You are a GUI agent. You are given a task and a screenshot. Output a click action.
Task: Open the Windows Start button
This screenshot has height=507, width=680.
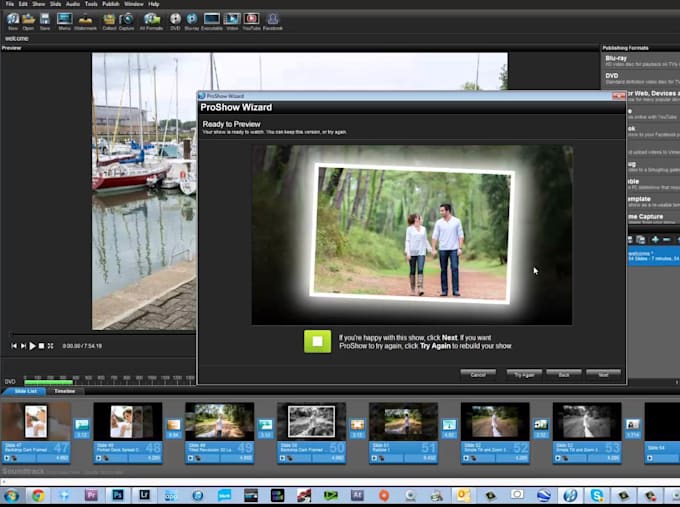11,495
